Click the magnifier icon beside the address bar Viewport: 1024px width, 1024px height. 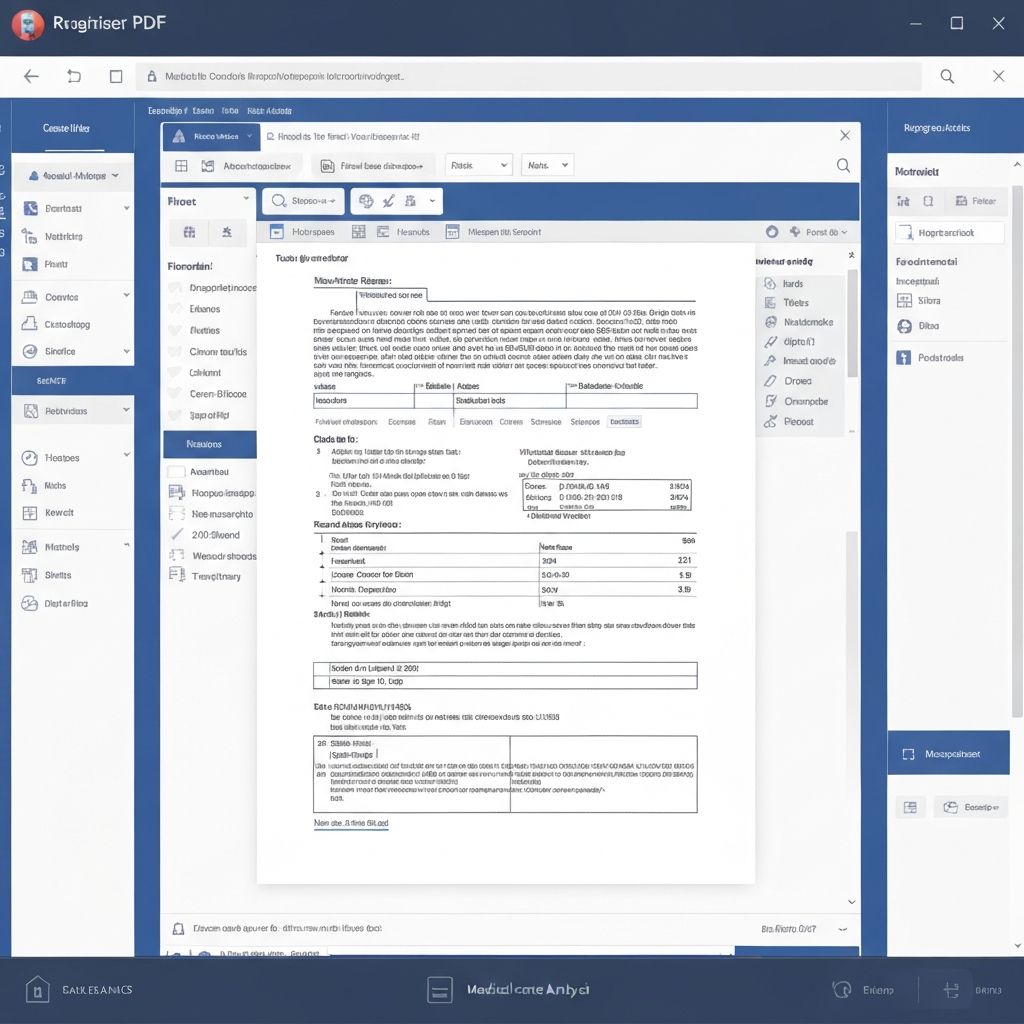coord(947,76)
